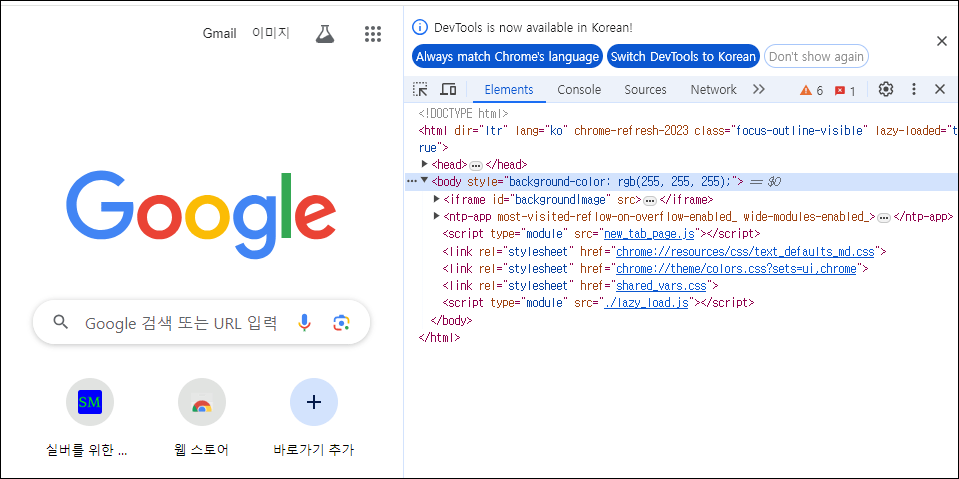Collapse the body element node
Viewport: 959px width, 479px height.
(x=424, y=181)
